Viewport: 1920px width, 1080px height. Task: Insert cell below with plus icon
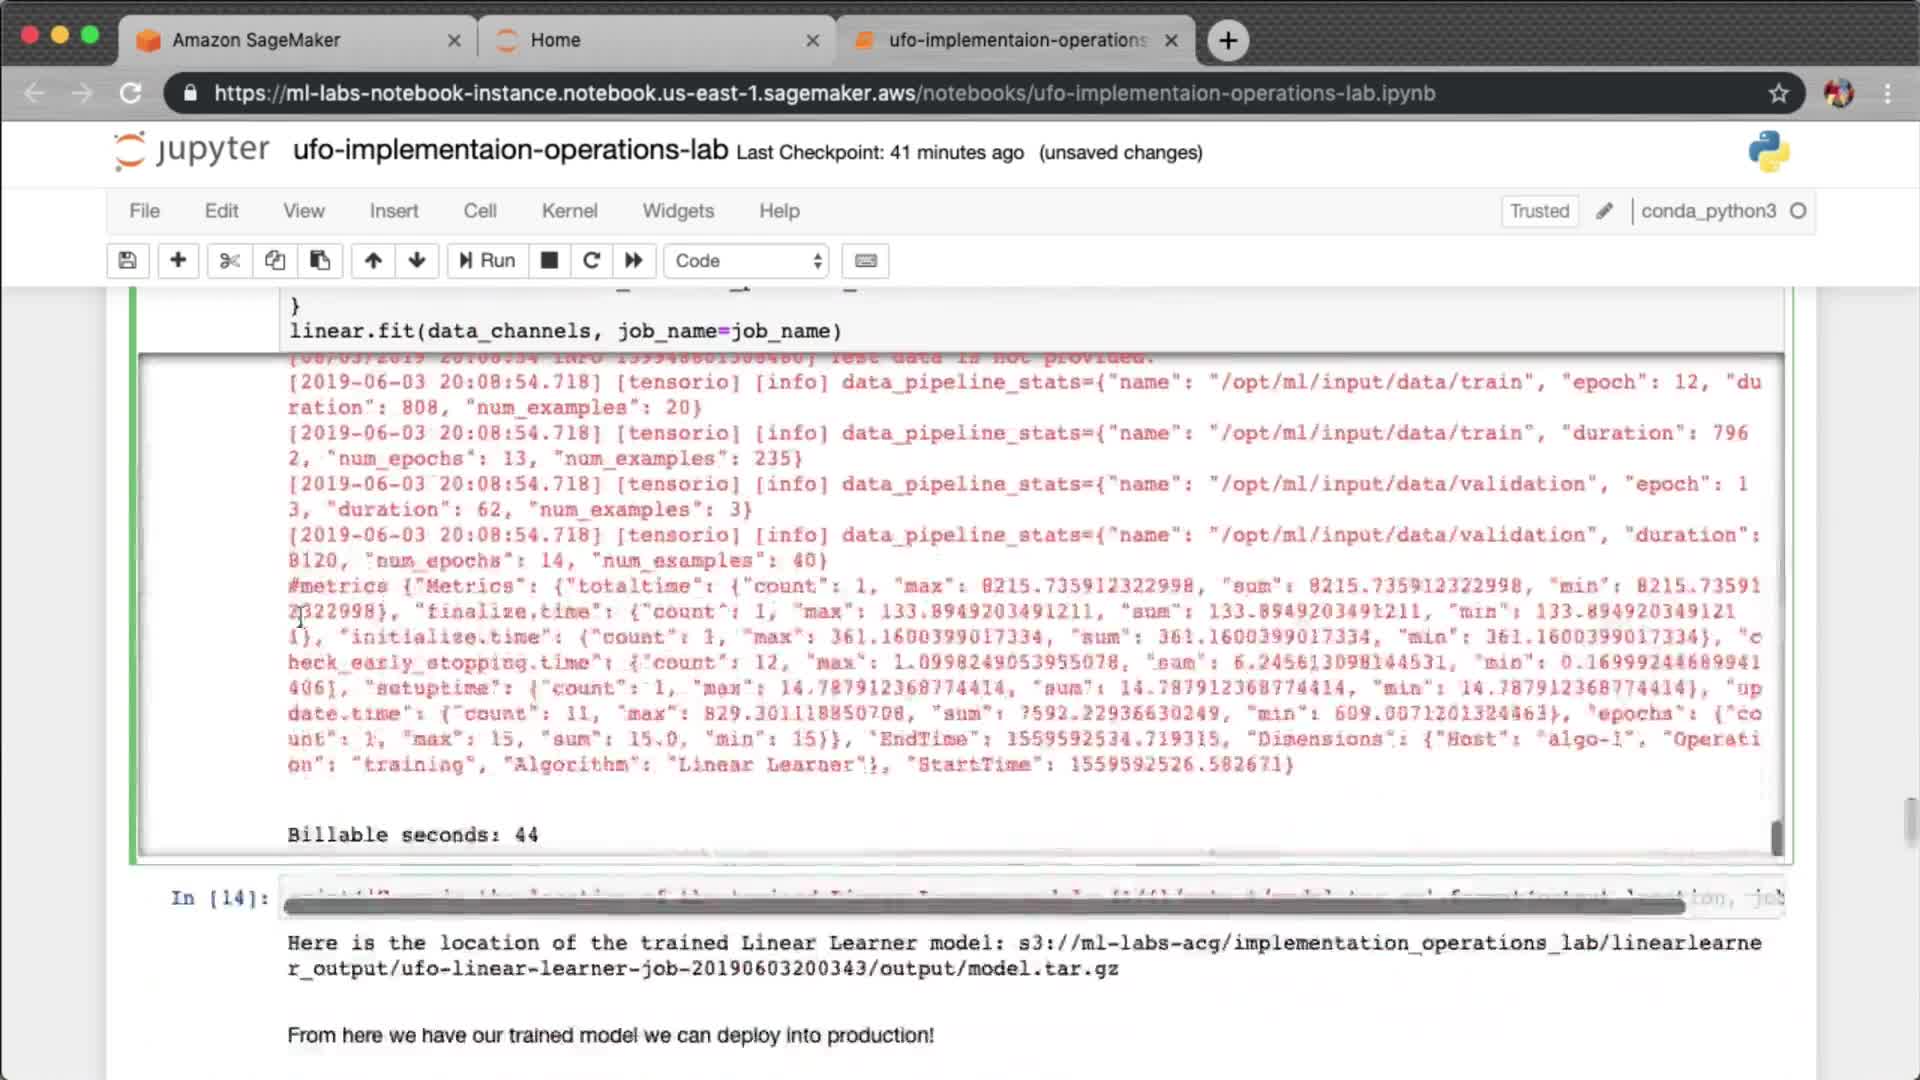pyautogui.click(x=178, y=261)
